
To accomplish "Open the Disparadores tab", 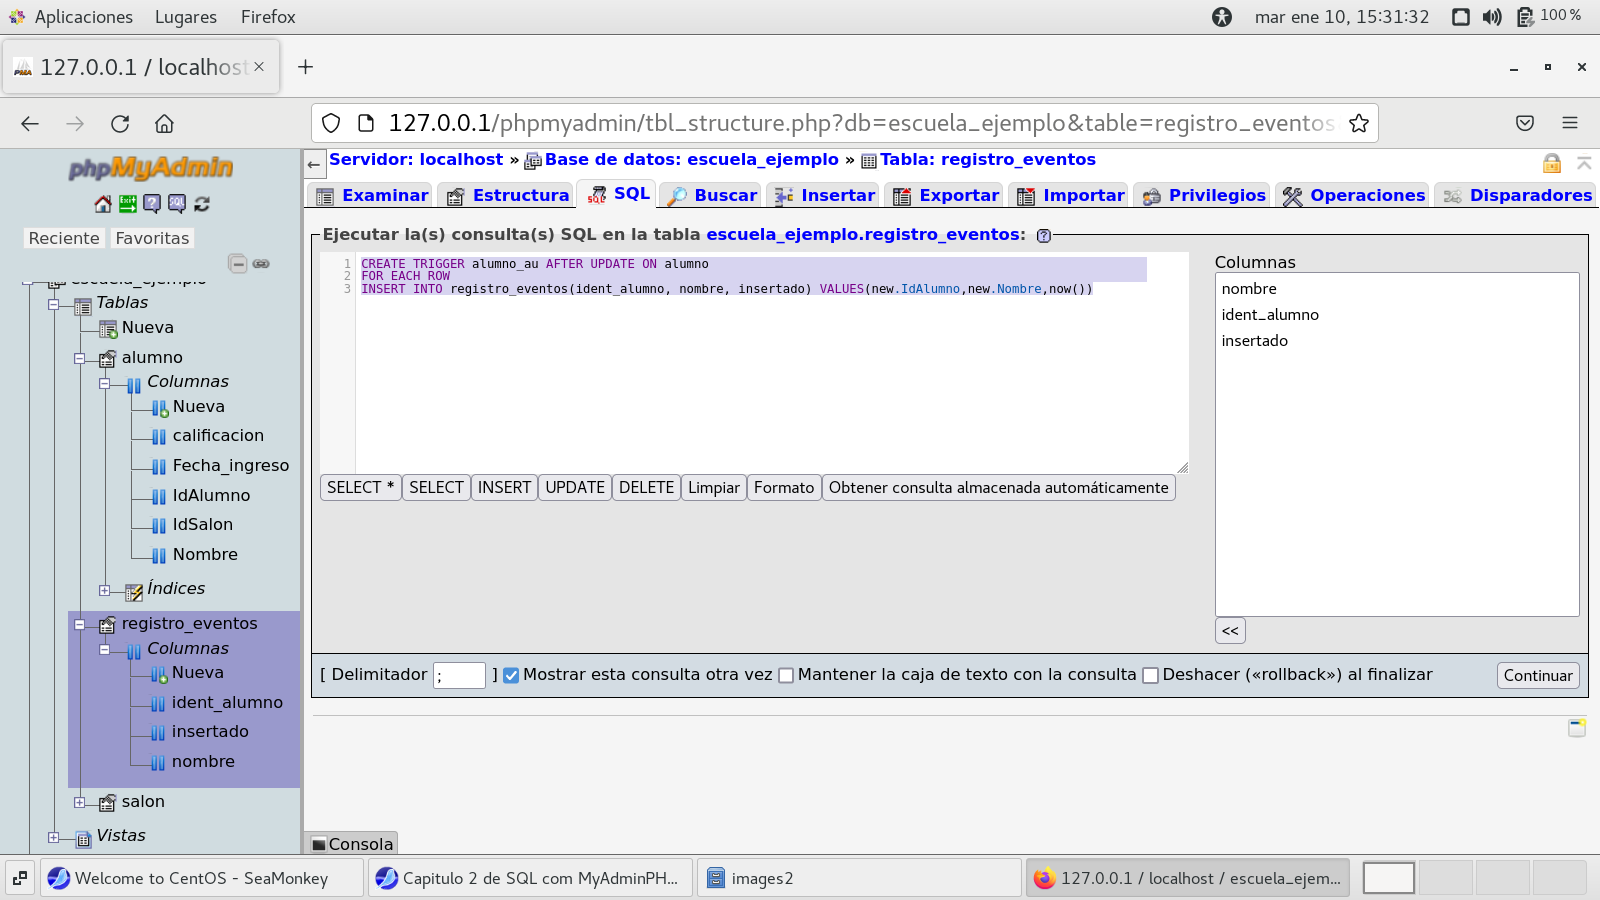I will coord(1516,195).
